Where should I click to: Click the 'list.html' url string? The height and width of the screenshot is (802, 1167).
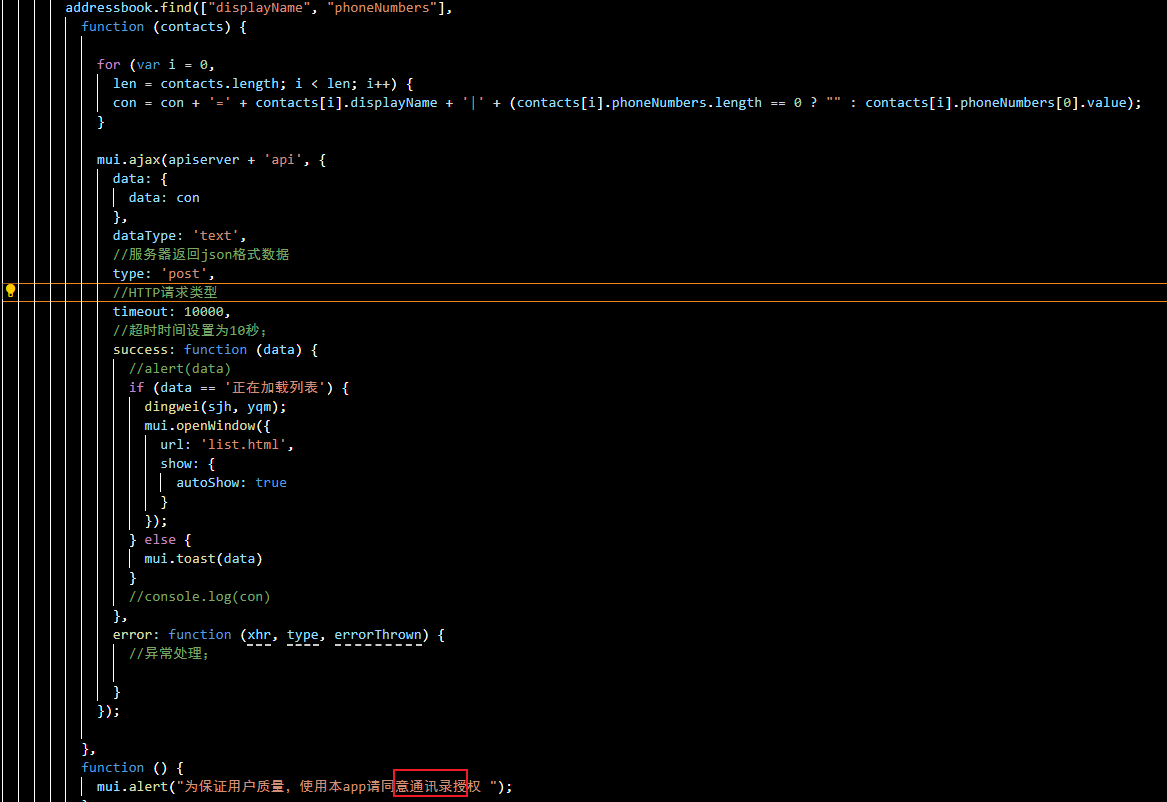pyautogui.click(x=243, y=444)
